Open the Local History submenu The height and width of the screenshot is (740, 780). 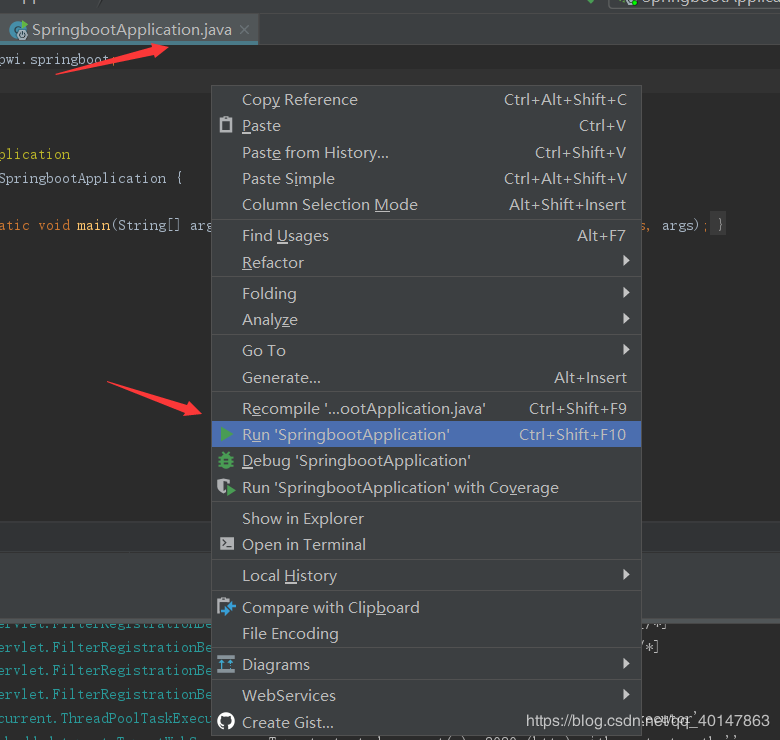coord(289,576)
